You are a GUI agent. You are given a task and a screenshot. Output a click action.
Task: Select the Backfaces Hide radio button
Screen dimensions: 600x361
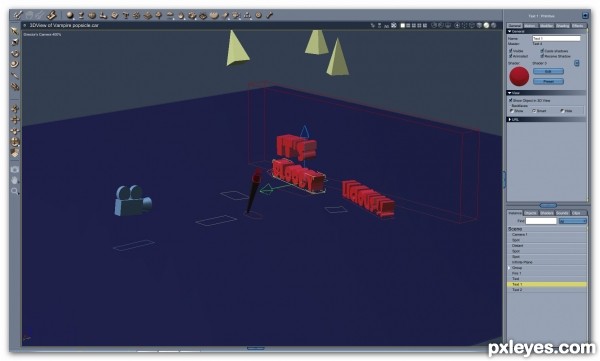562,111
